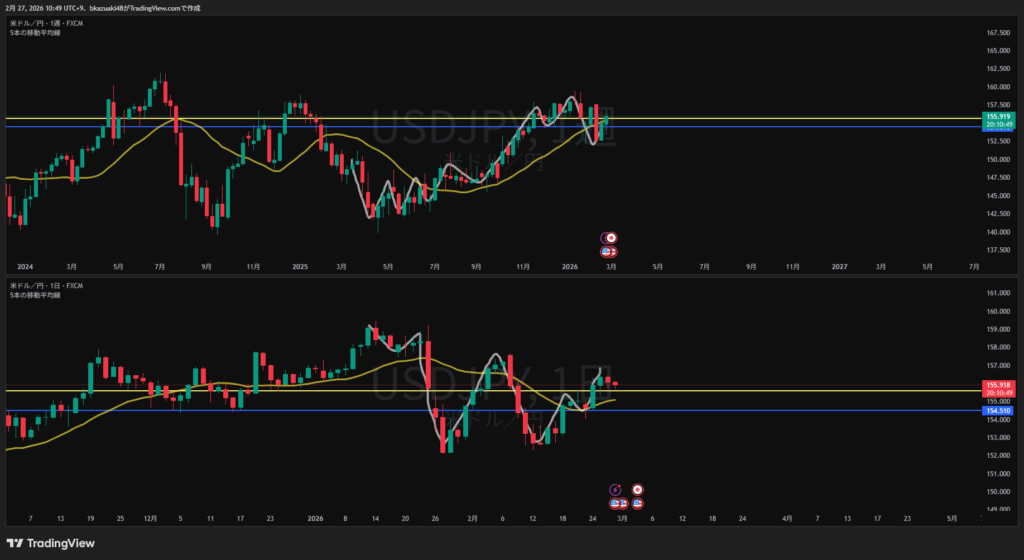Click the purple lightning news icon on daily chart
The image size is (1024, 560).
coord(615,489)
